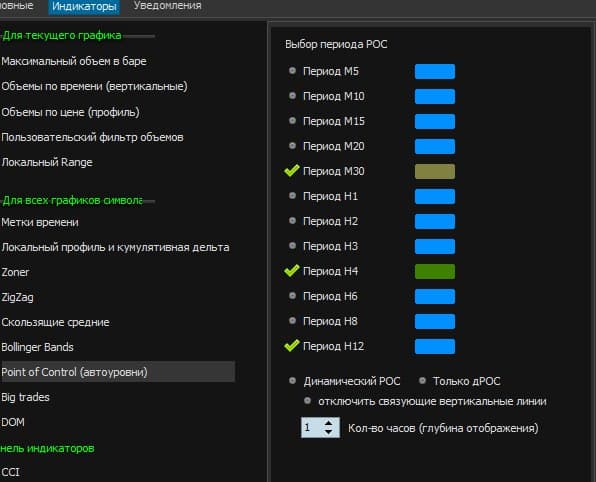Screen dimensions: 596x482
Task: Change color swatch for Период H1
Action: 435,197
